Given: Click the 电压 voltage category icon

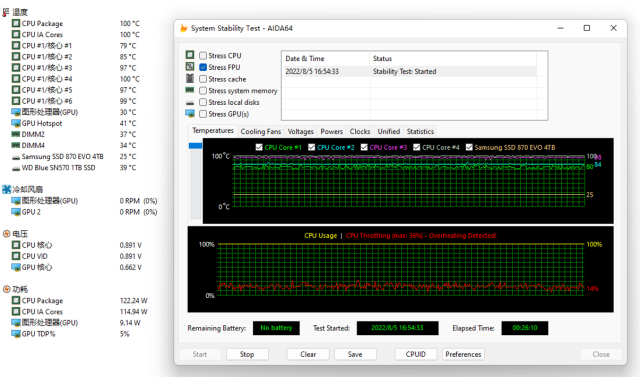Looking at the screenshot, I should [x=7, y=234].
